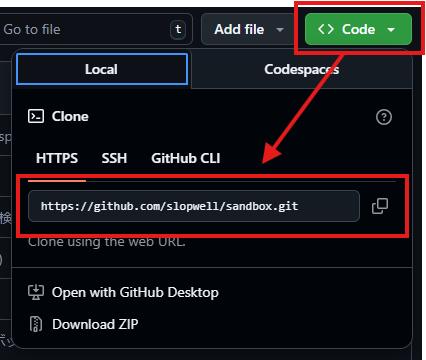Open the clone help question mark icon
426x360 pixels.
coord(384,117)
